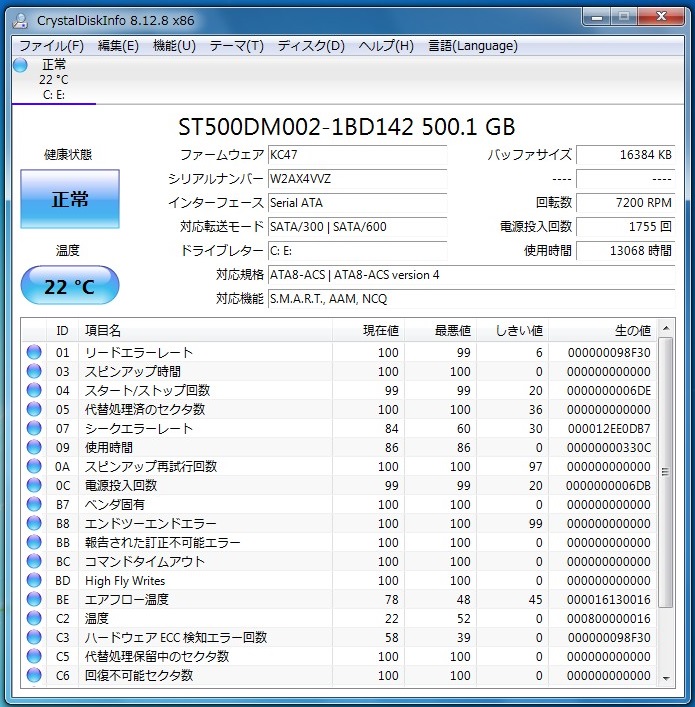The height and width of the screenshot is (707, 695).
Task: Click the ドライブレター field C: E:
Action: [x=357, y=250]
